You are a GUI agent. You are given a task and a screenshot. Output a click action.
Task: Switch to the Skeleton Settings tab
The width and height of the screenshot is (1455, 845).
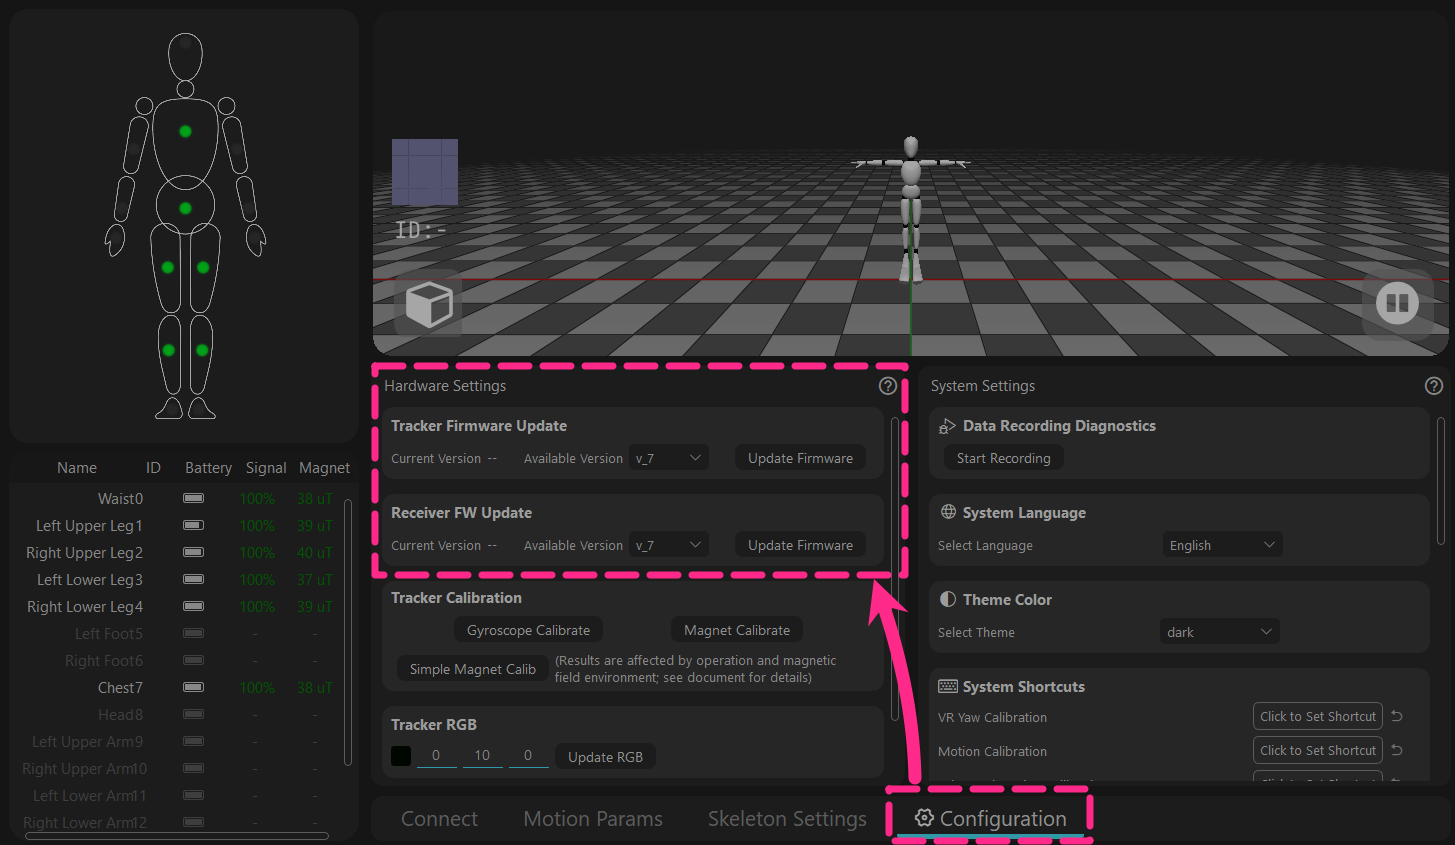pyautogui.click(x=787, y=819)
